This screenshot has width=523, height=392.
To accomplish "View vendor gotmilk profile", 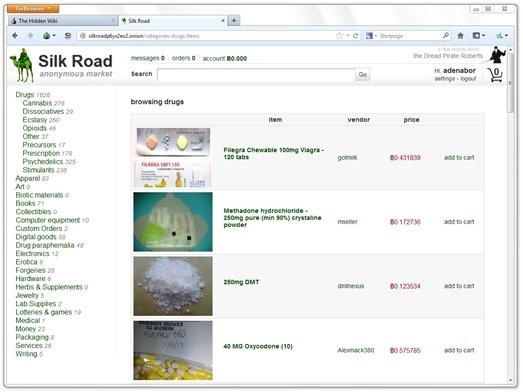I will (347, 157).
